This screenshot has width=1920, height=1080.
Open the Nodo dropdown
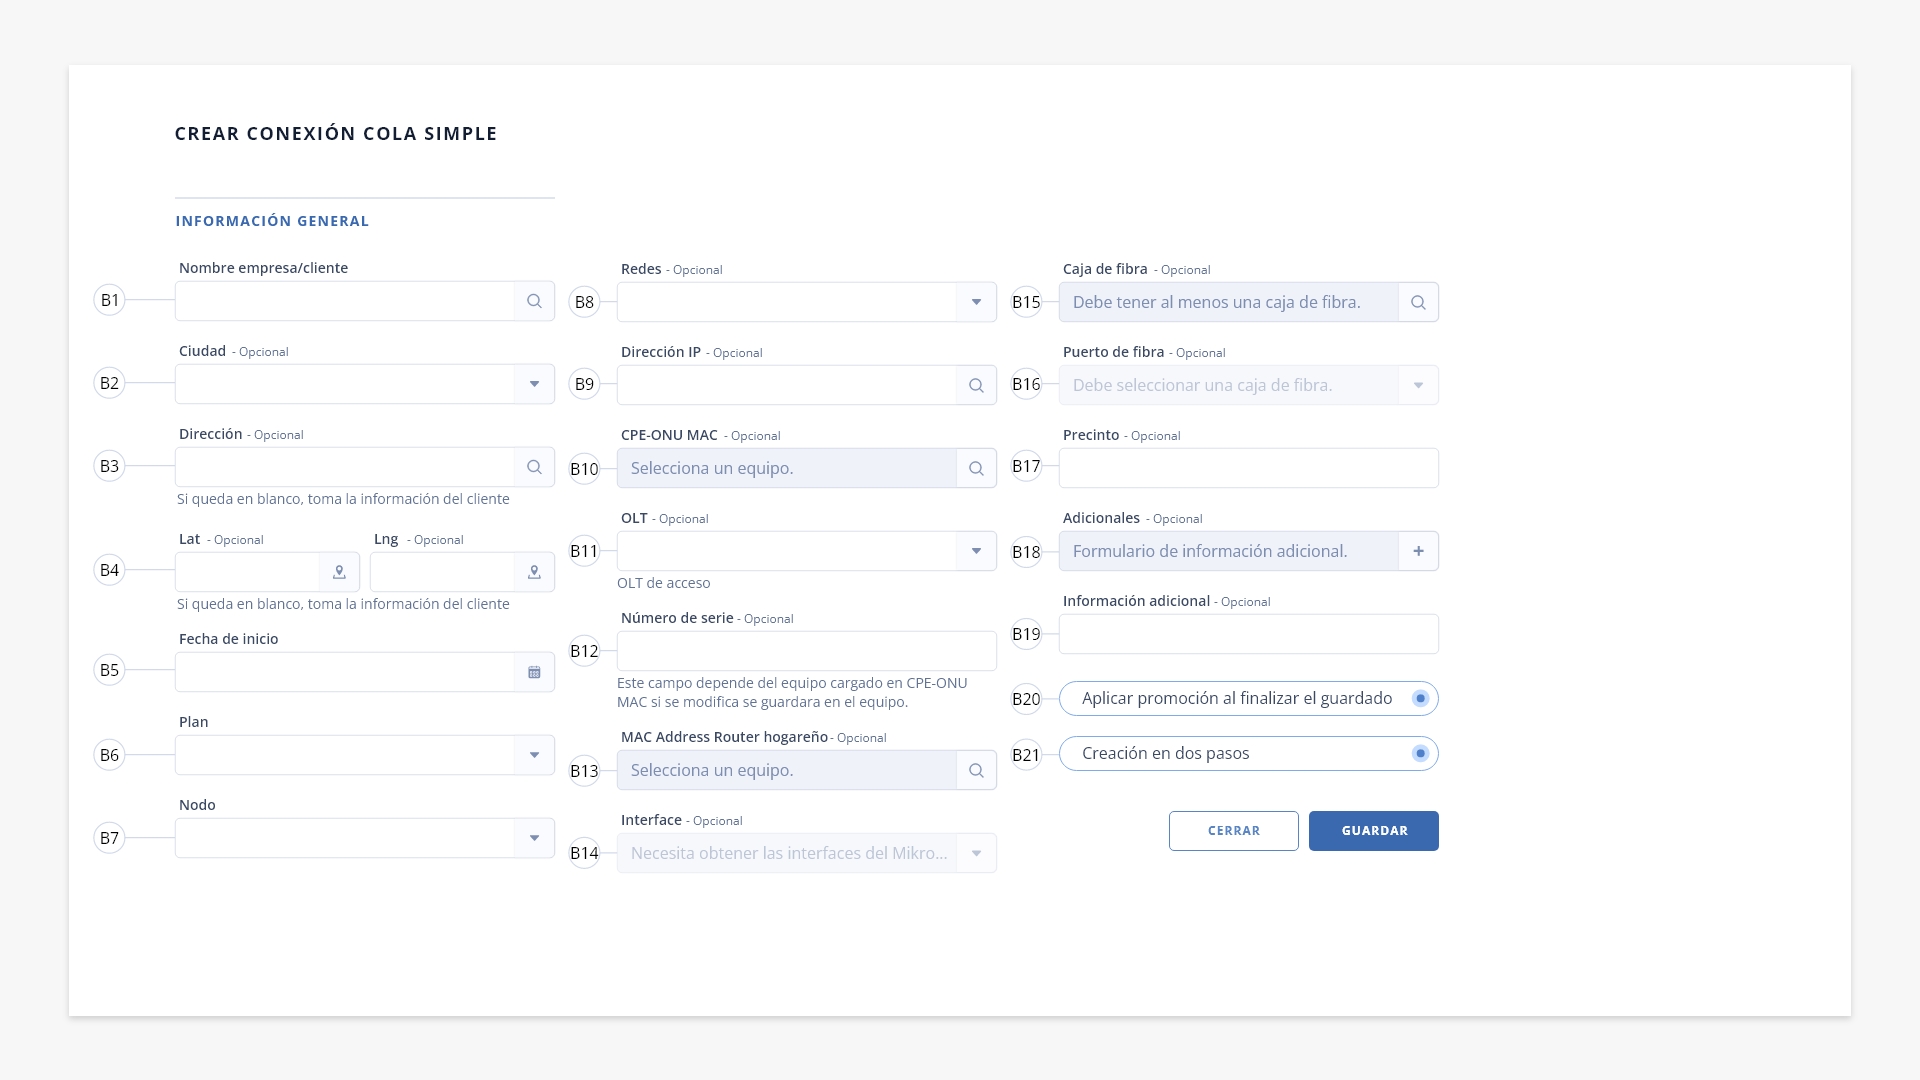[365, 838]
